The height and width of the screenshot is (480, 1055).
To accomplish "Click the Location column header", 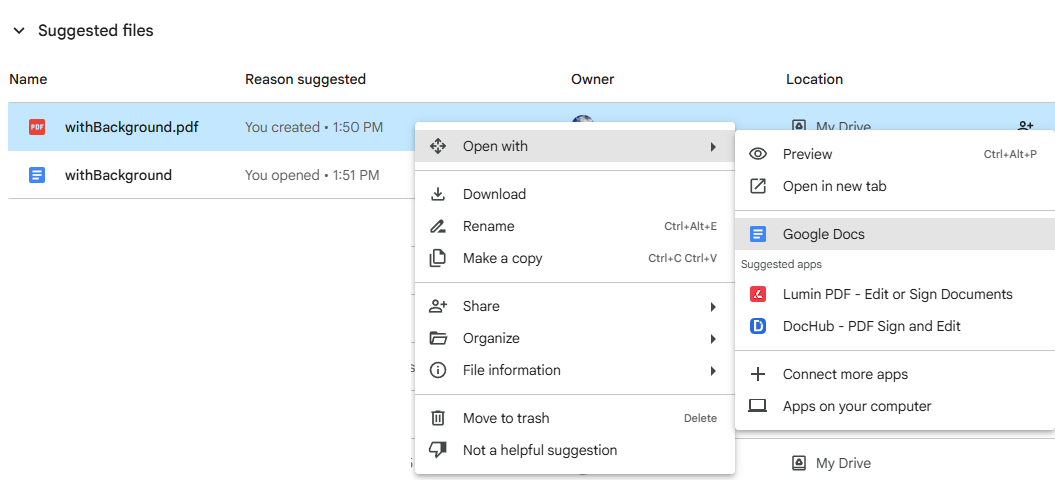I will (x=814, y=79).
